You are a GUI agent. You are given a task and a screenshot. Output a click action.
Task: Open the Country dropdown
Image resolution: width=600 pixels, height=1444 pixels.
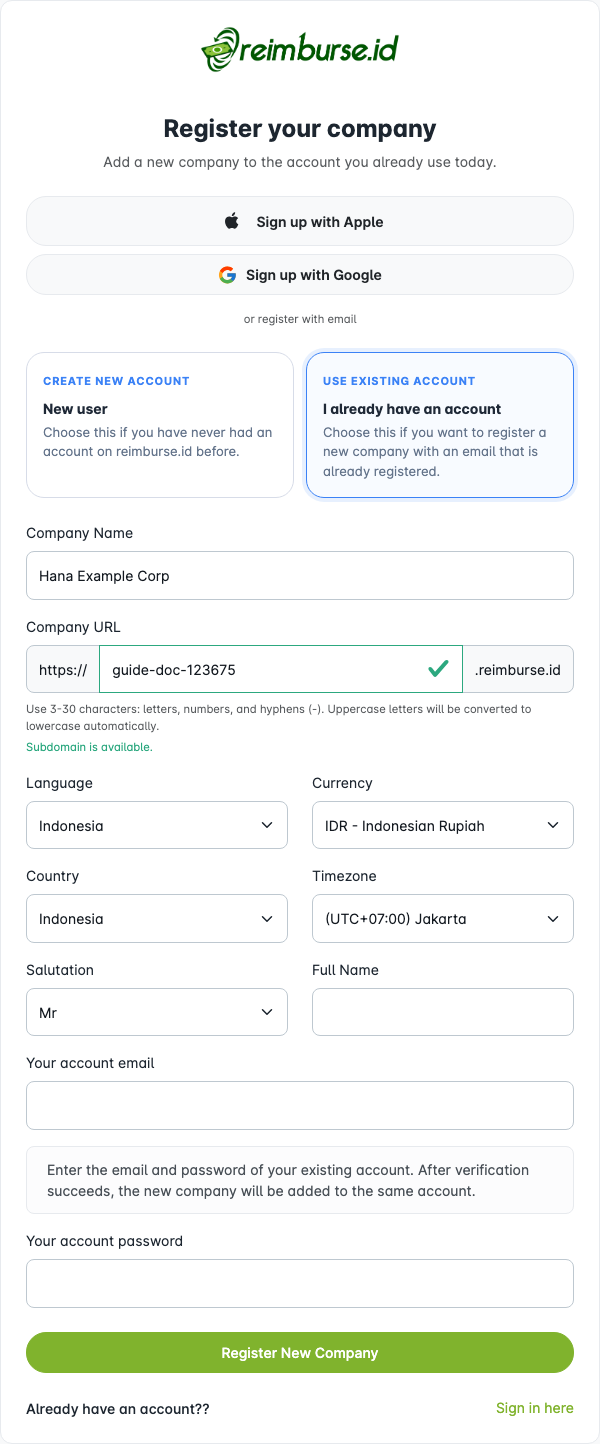click(x=157, y=918)
